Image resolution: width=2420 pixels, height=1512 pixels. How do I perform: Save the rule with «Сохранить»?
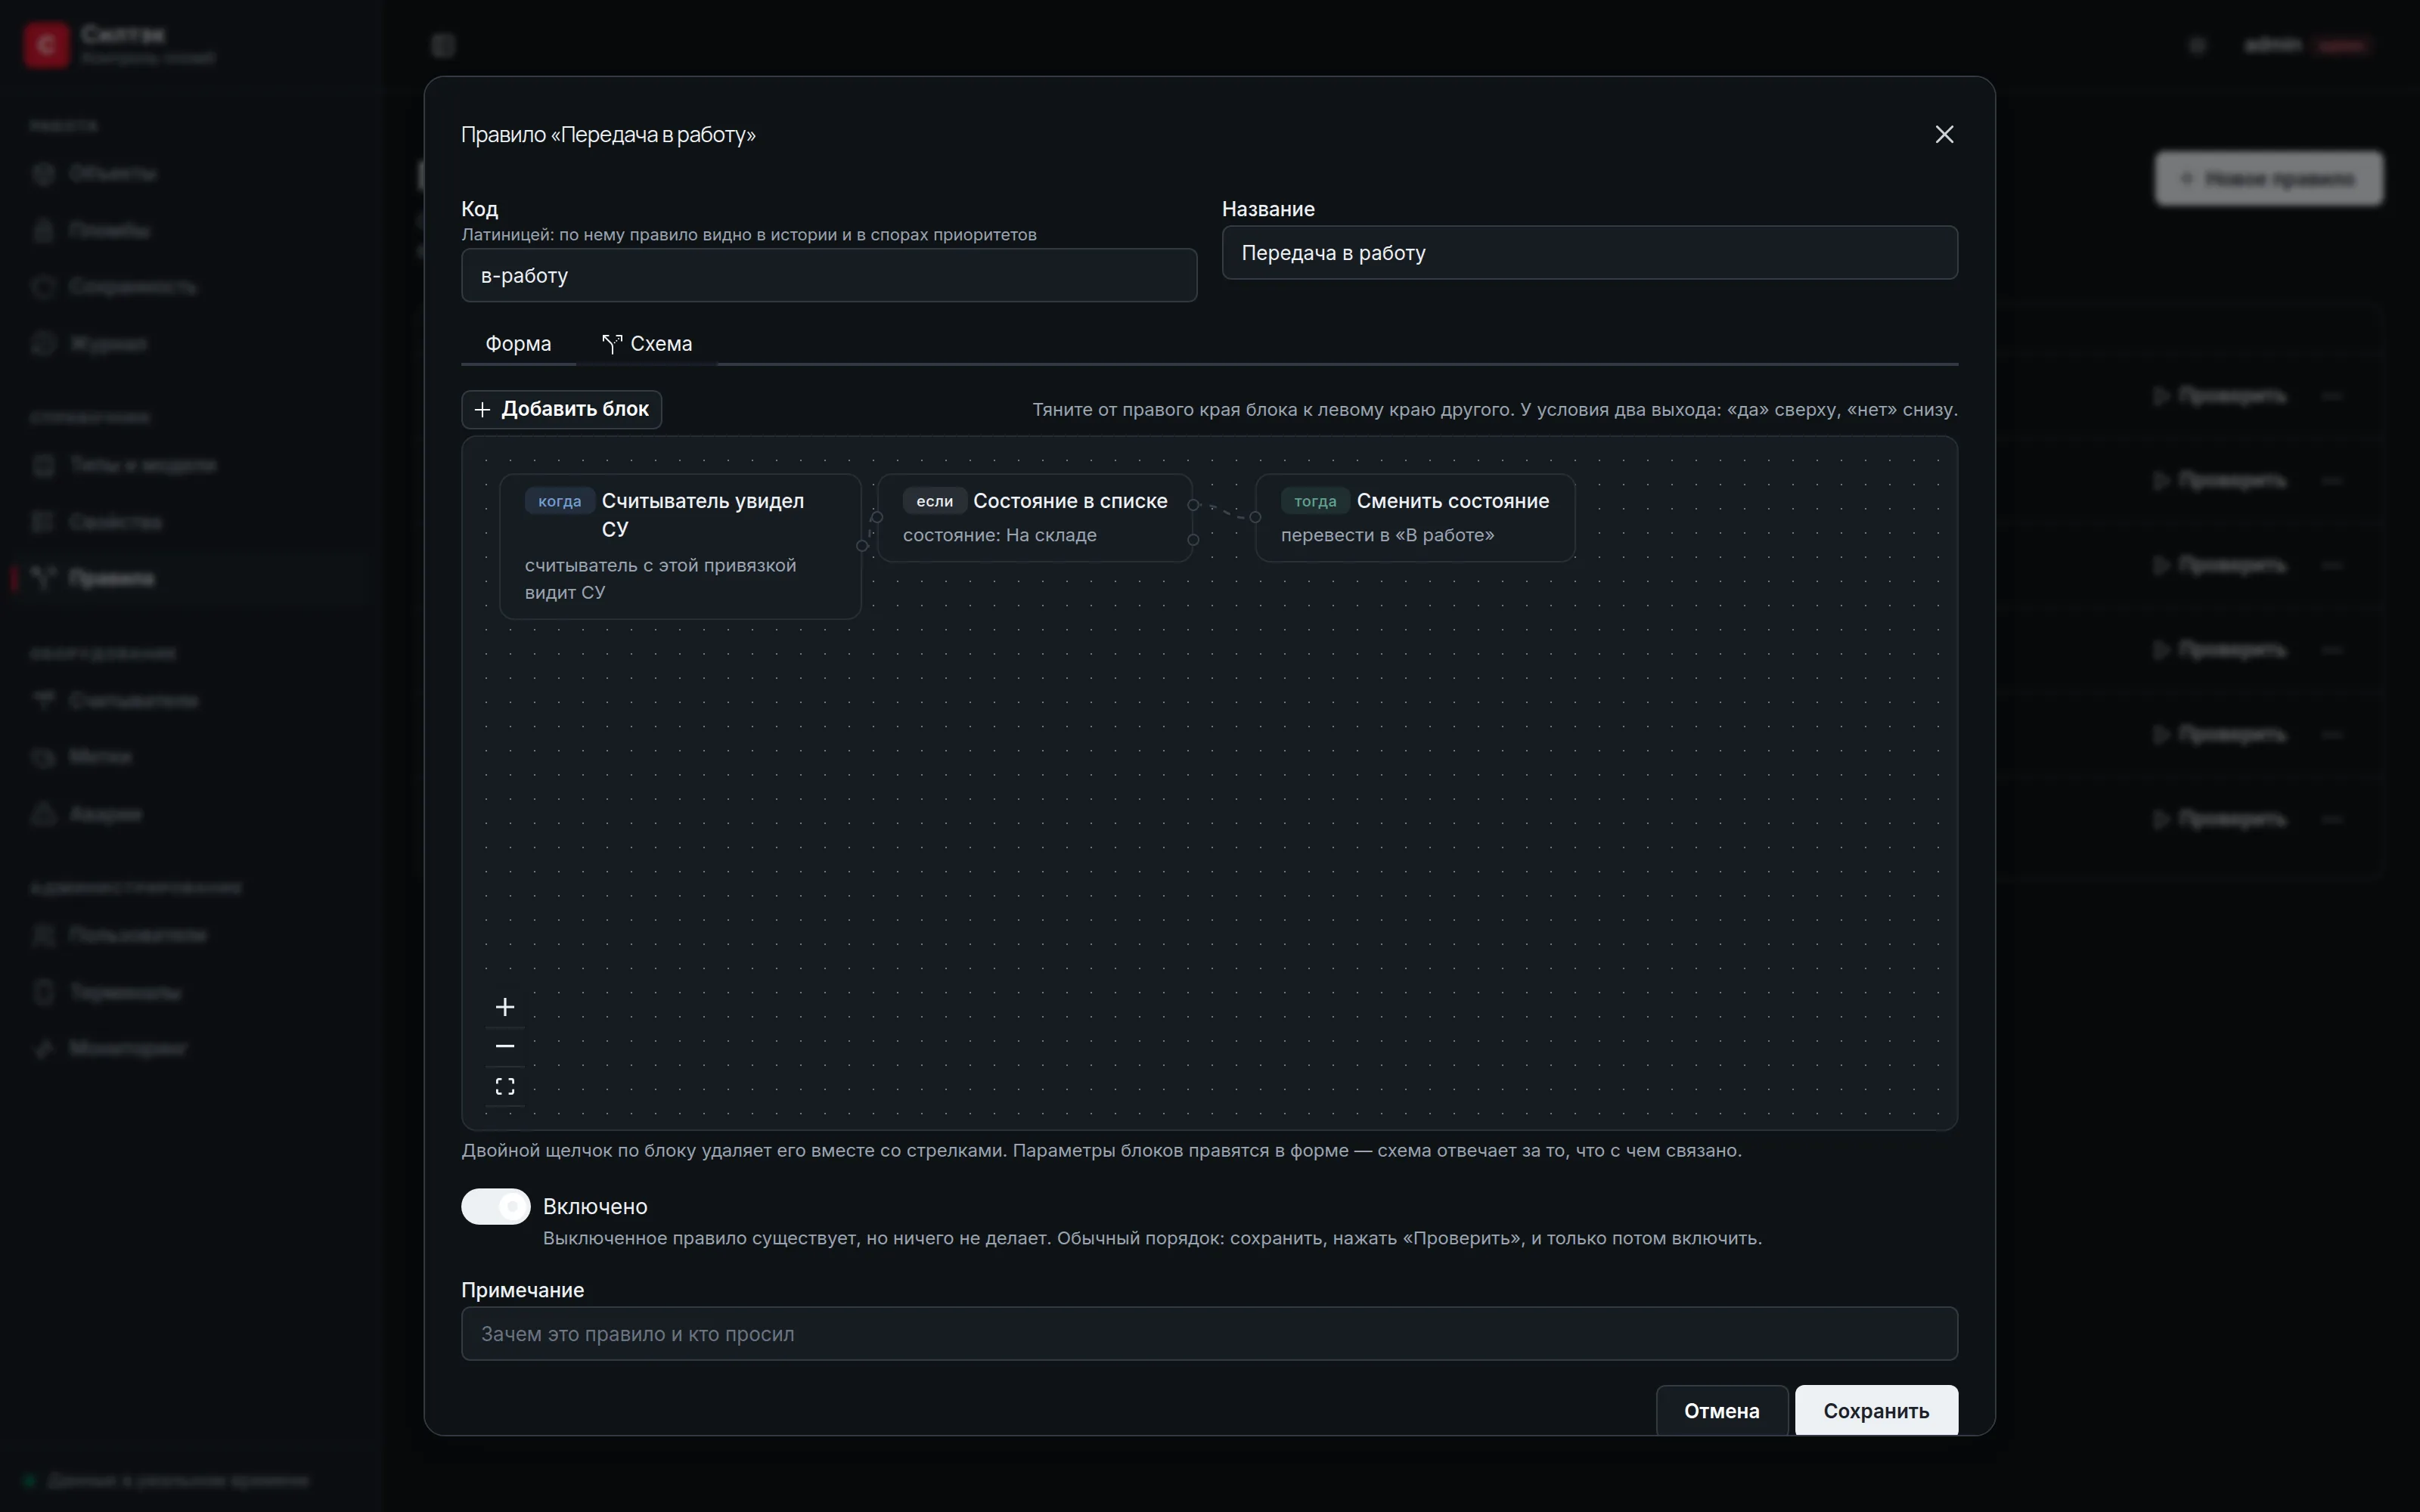(1876, 1410)
